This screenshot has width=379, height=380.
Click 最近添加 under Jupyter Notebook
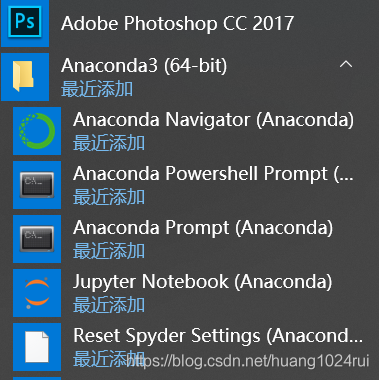(x=109, y=305)
